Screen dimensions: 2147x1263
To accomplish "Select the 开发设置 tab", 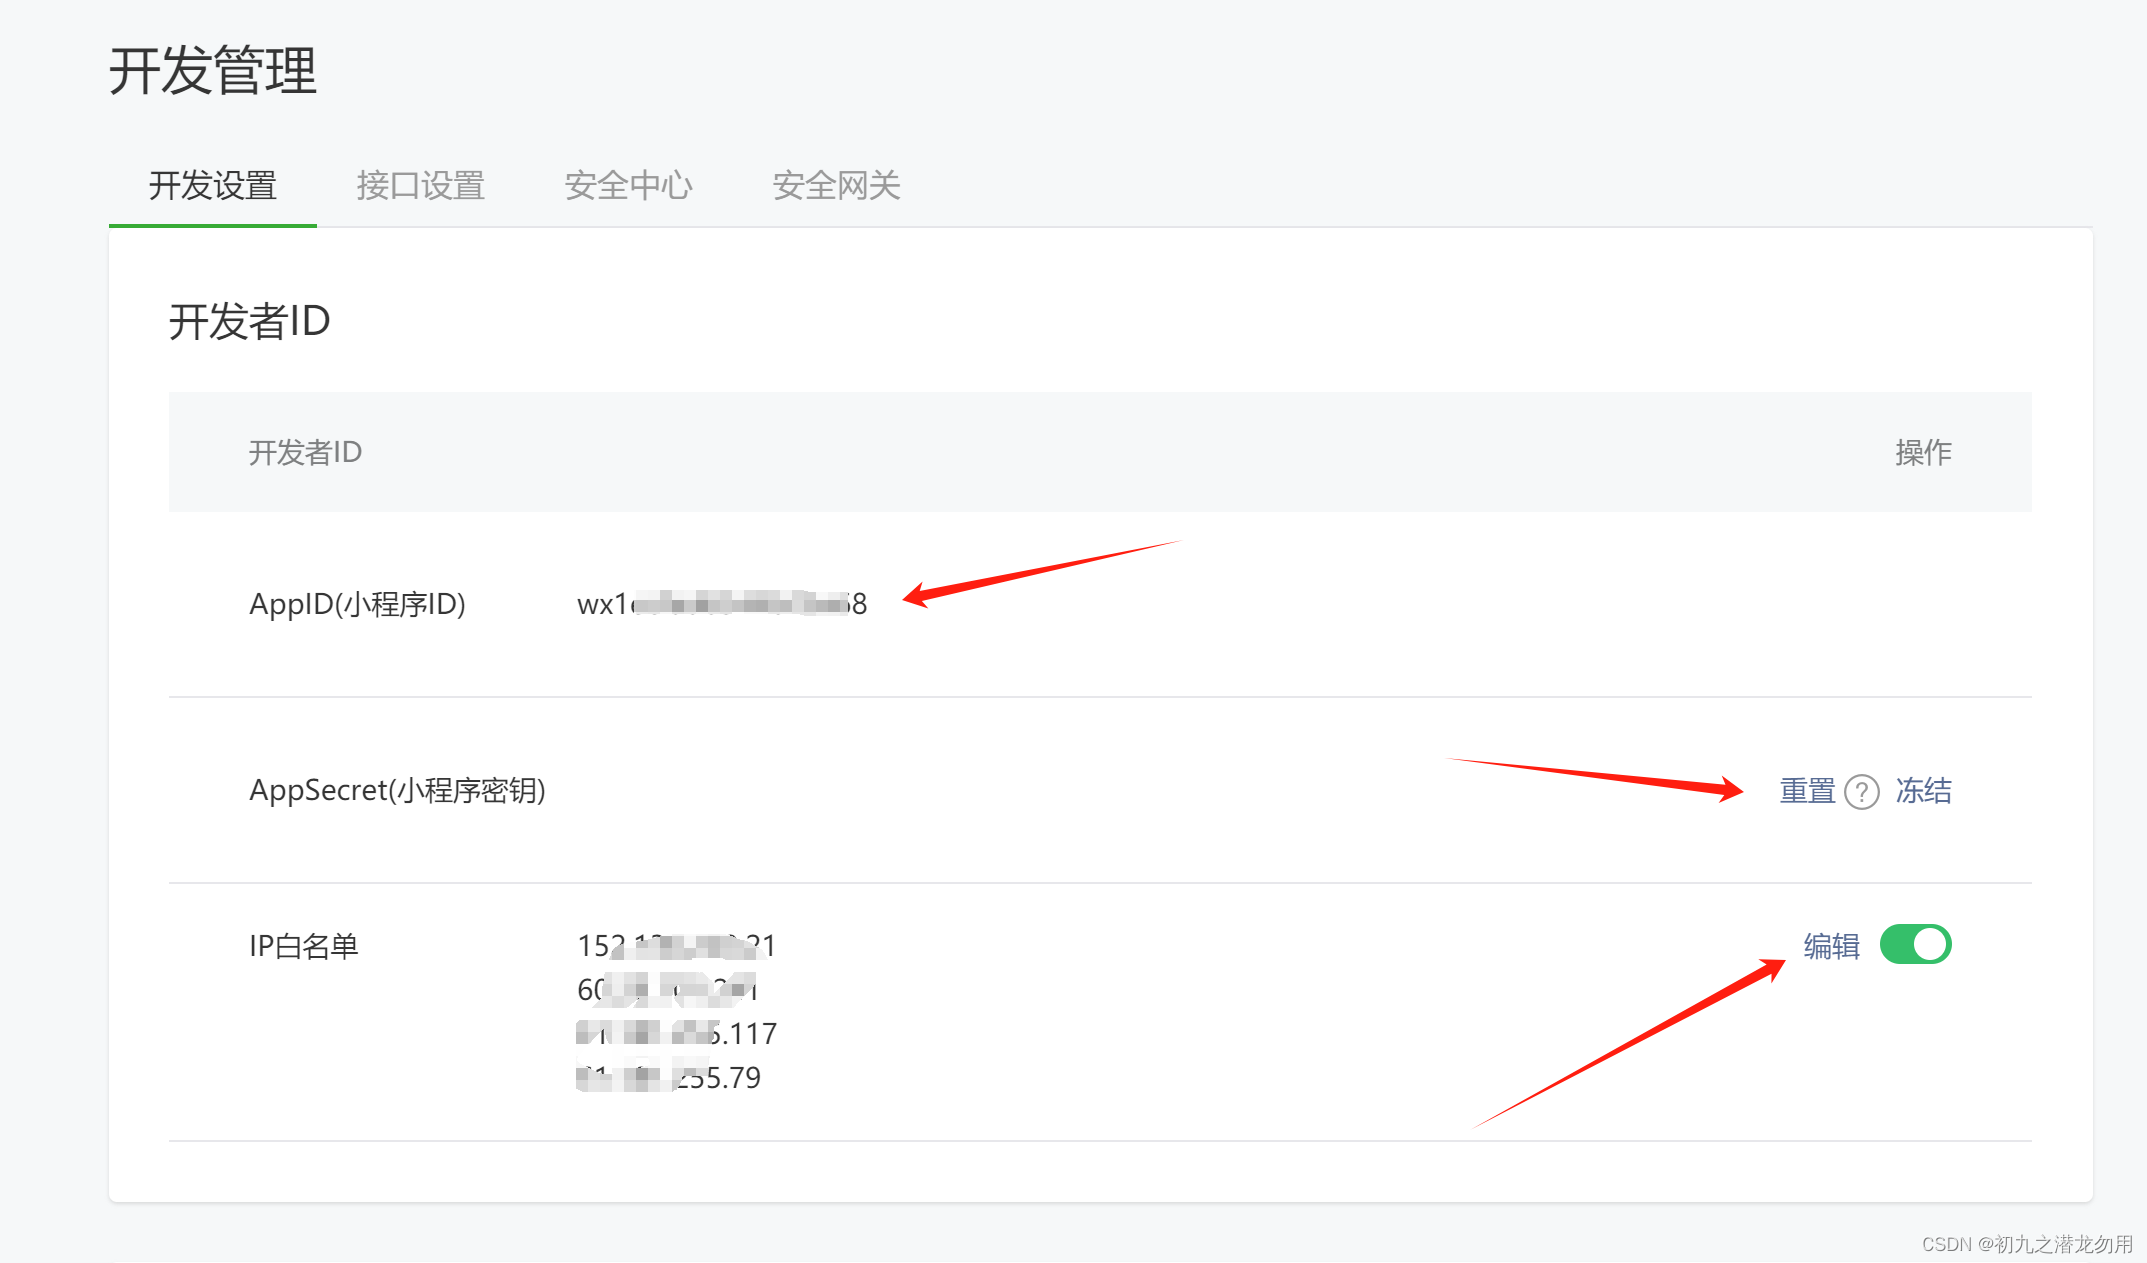I will [x=212, y=185].
